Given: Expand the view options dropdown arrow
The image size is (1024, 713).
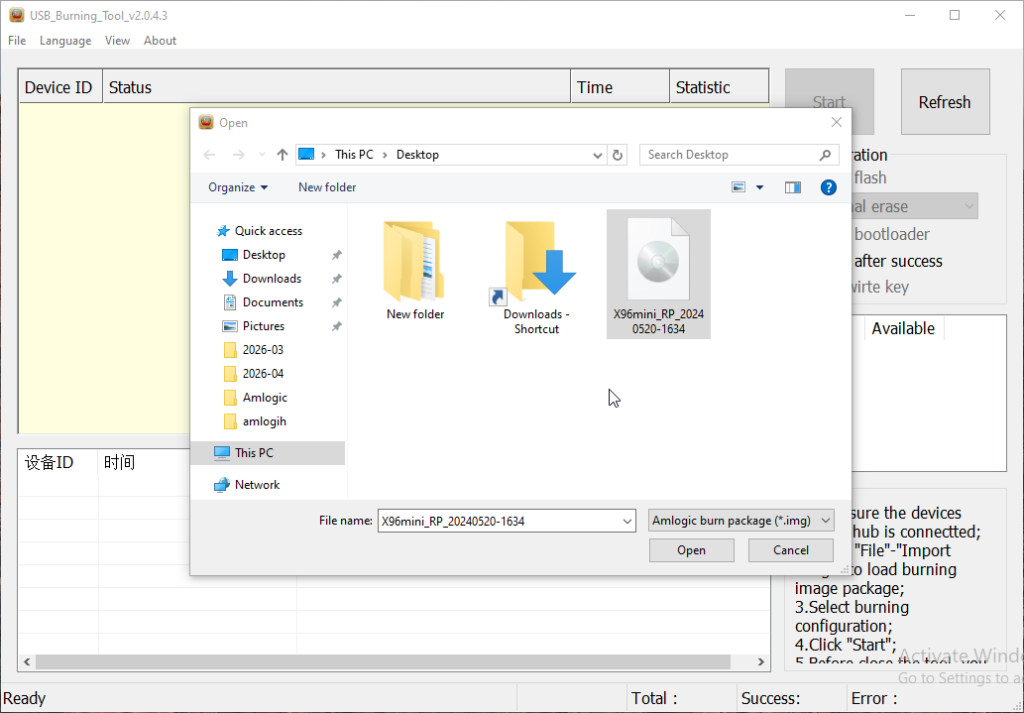Looking at the screenshot, I should pos(760,187).
